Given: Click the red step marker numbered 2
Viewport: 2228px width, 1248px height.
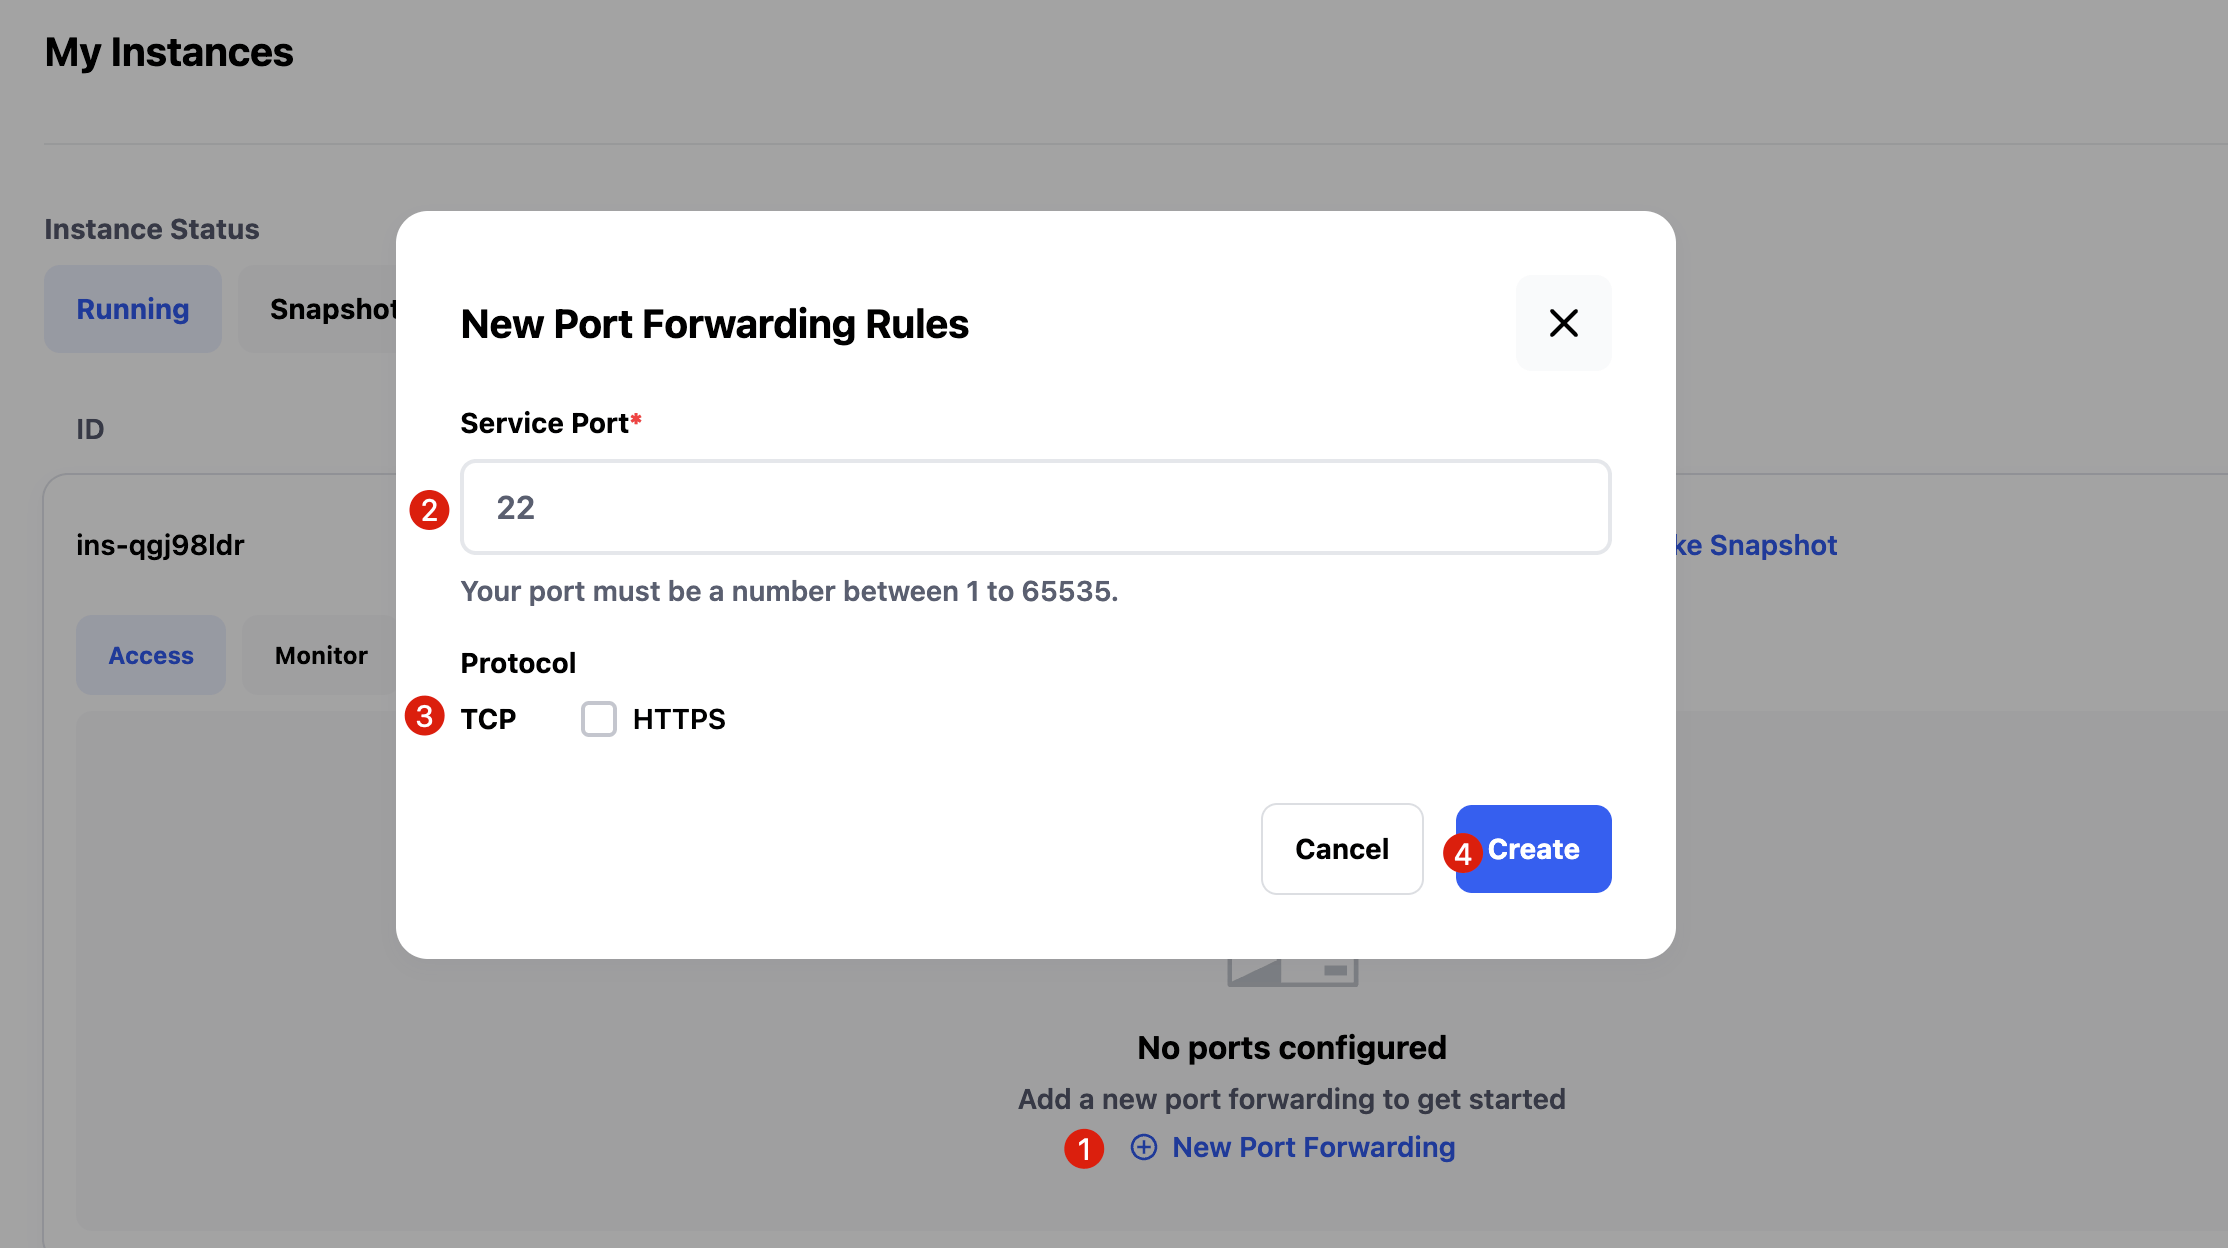Looking at the screenshot, I should point(429,510).
